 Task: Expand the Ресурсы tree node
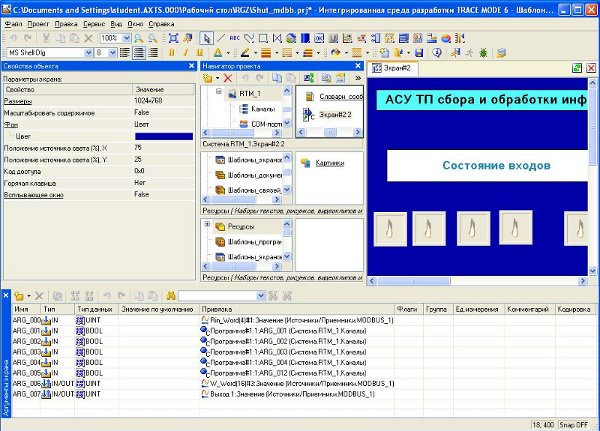coord(207,224)
